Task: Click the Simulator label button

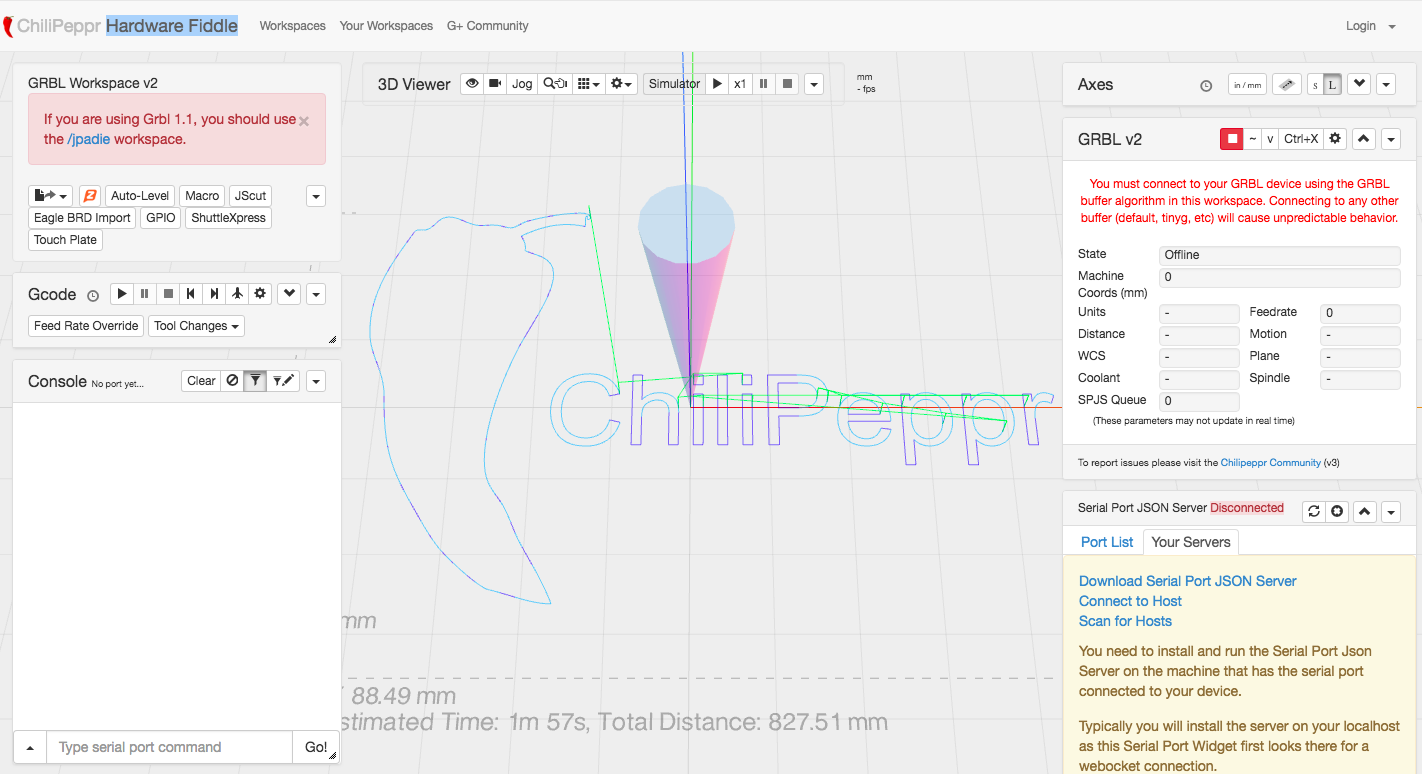Action: click(x=674, y=84)
